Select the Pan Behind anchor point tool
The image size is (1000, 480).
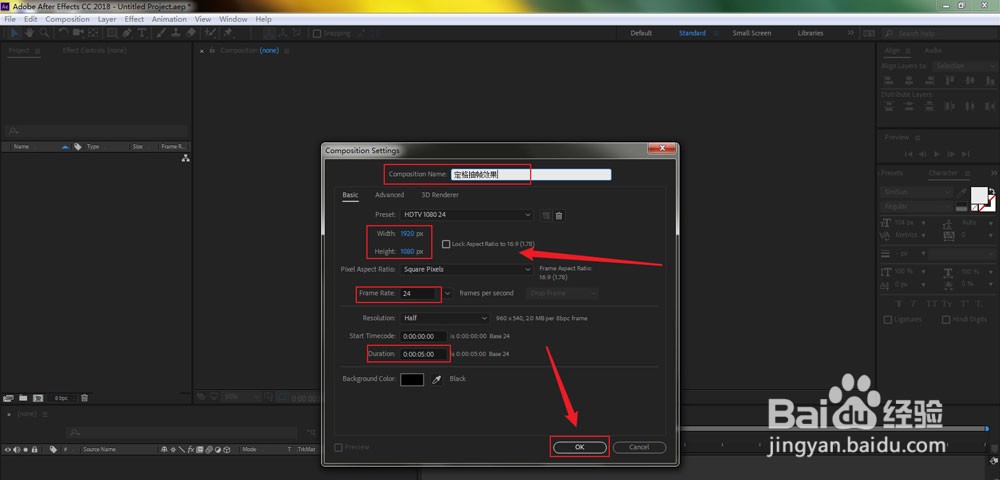pos(93,33)
